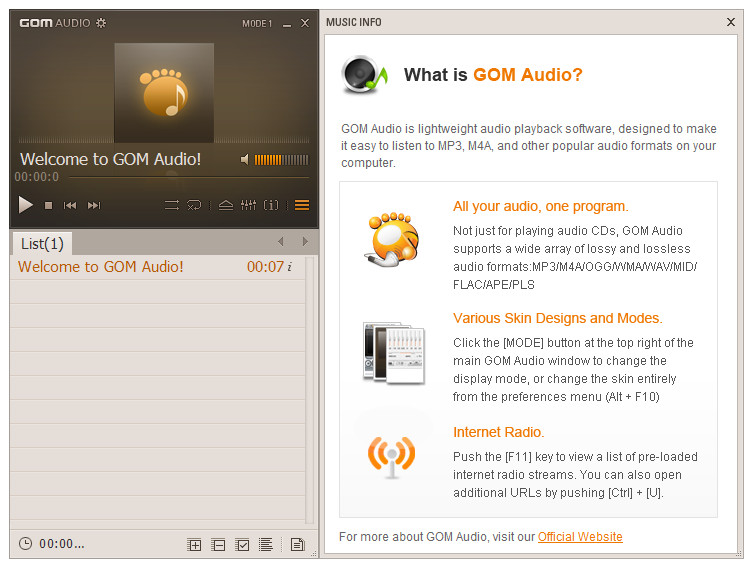Select the List(1) playlist tab
This screenshot has width=753, height=567.
click(42, 244)
